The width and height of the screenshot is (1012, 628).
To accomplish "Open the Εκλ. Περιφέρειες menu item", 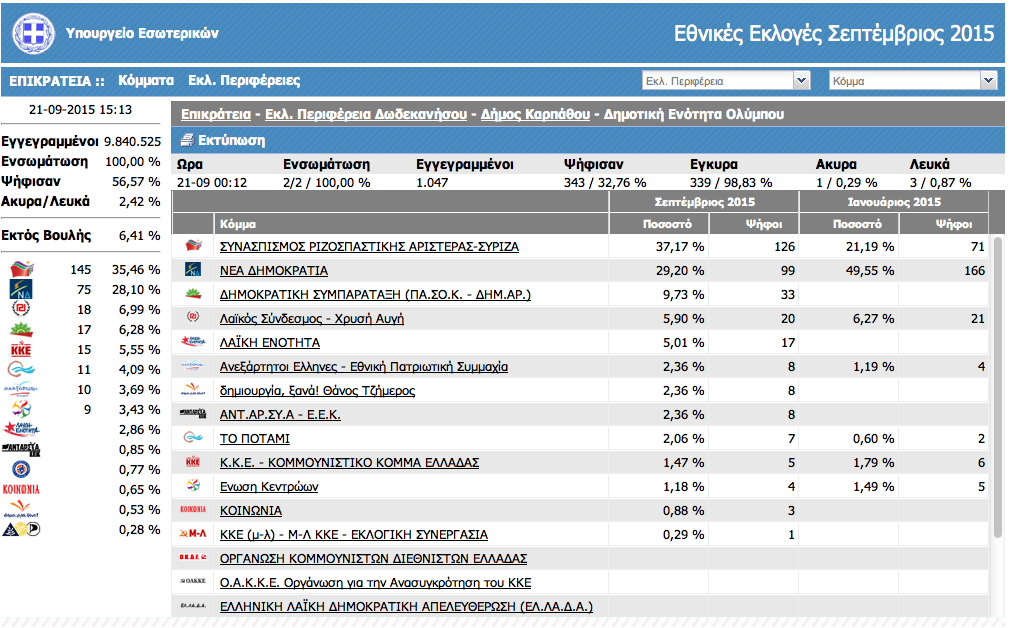I will [x=244, y=81].
